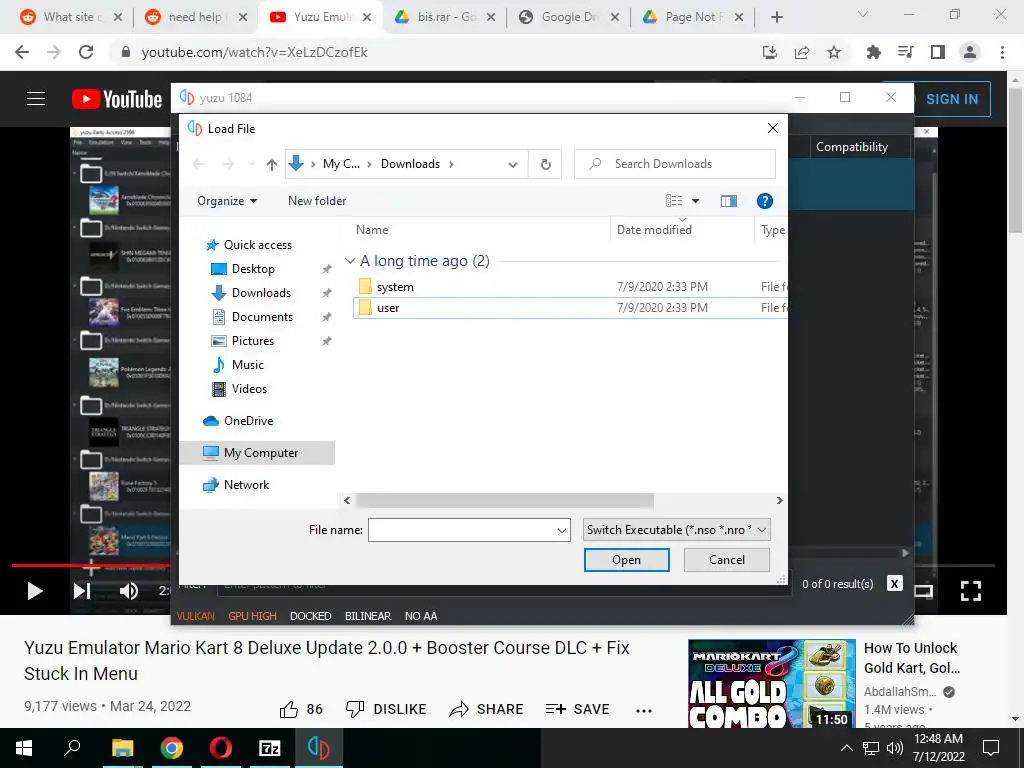The image size is (1024, 768).
Task: Collapse the 'A long time ago' group
Action: pos(350,261)
